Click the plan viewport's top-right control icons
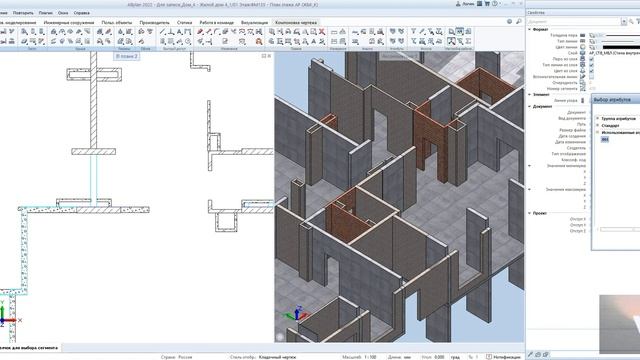This screenshot has height=360, width=640. click(x=266, y=56)
